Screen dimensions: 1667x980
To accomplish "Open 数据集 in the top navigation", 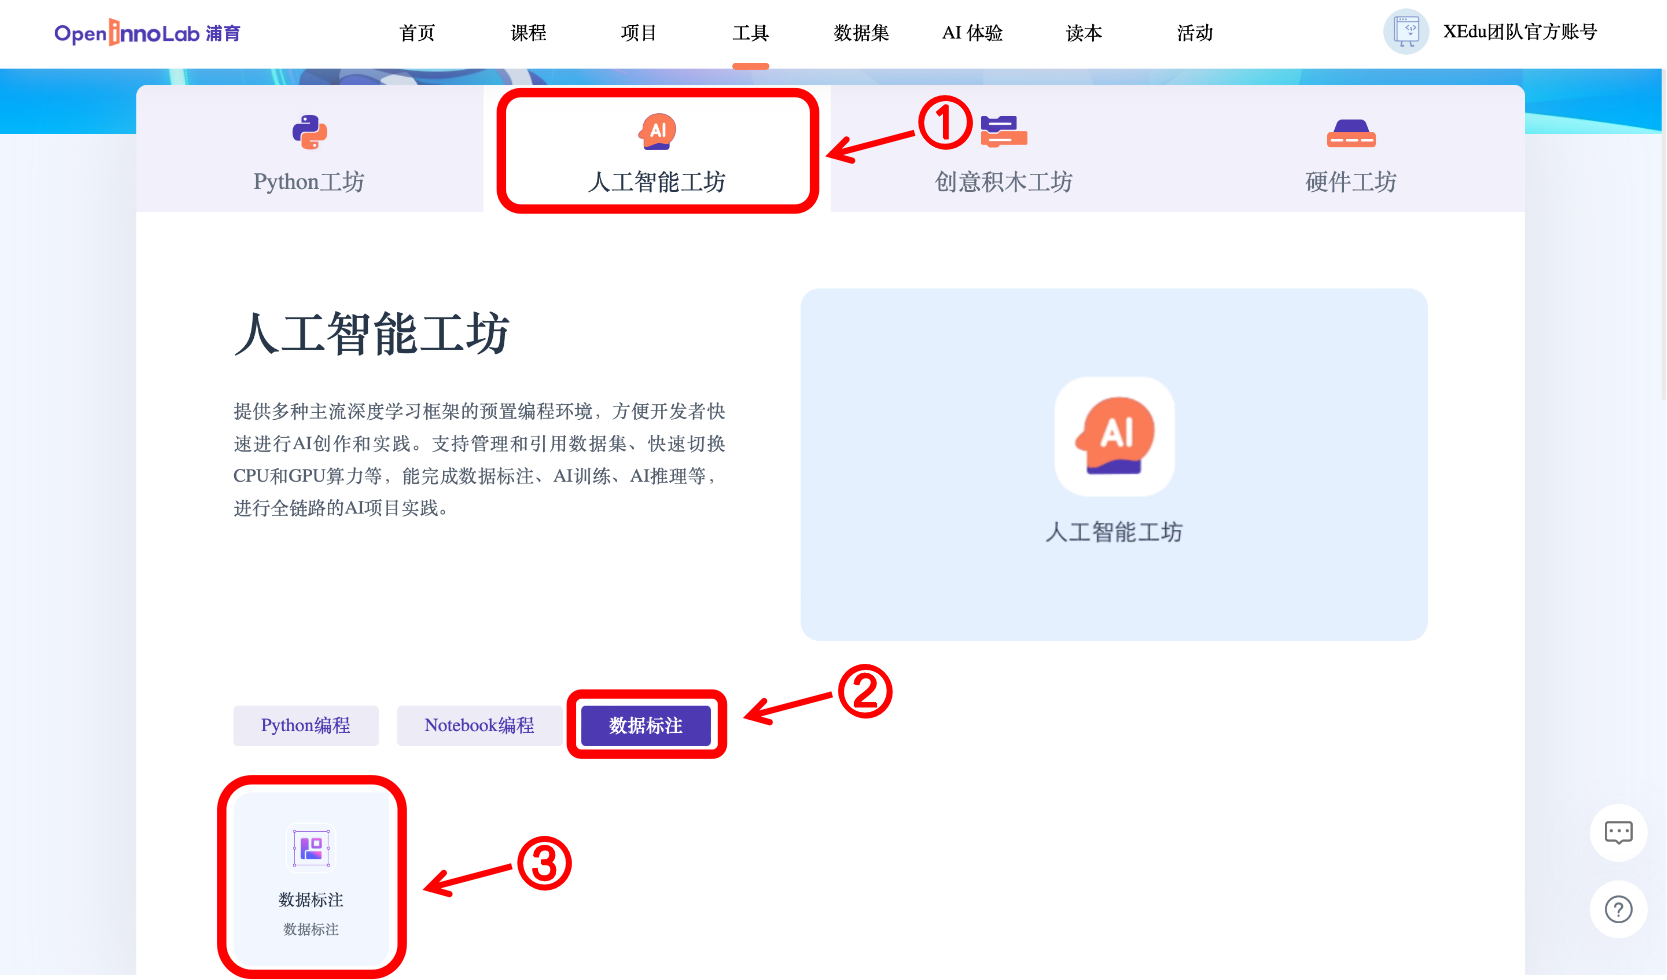I will 861,33.
